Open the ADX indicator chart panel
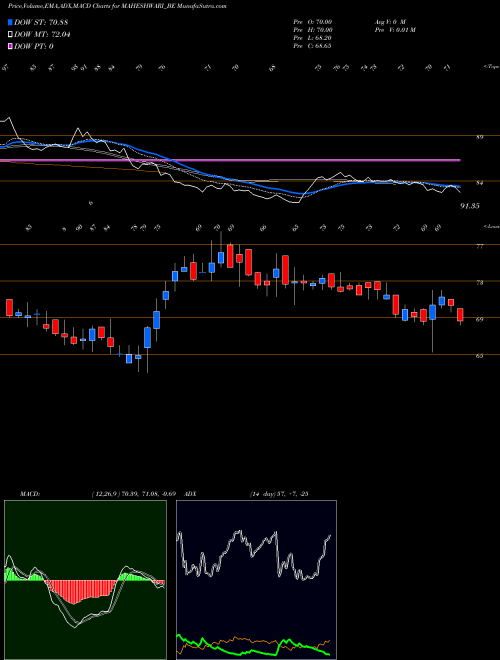 pos(256,580)
